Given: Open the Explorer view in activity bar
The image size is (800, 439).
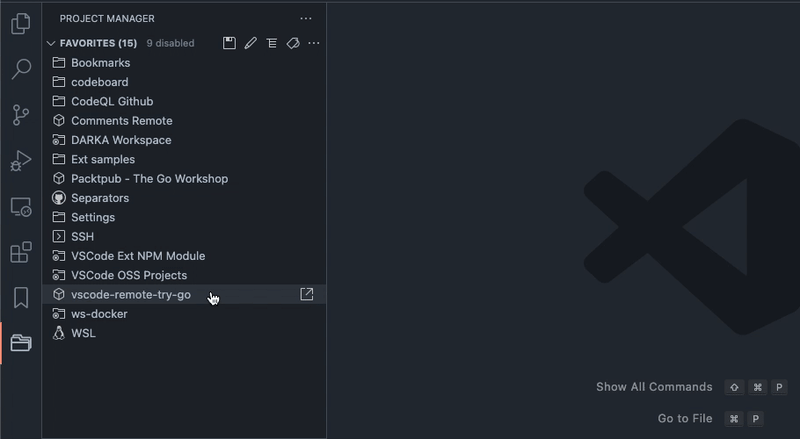Looking at the screenshot, I should click(x=20, y=23).
